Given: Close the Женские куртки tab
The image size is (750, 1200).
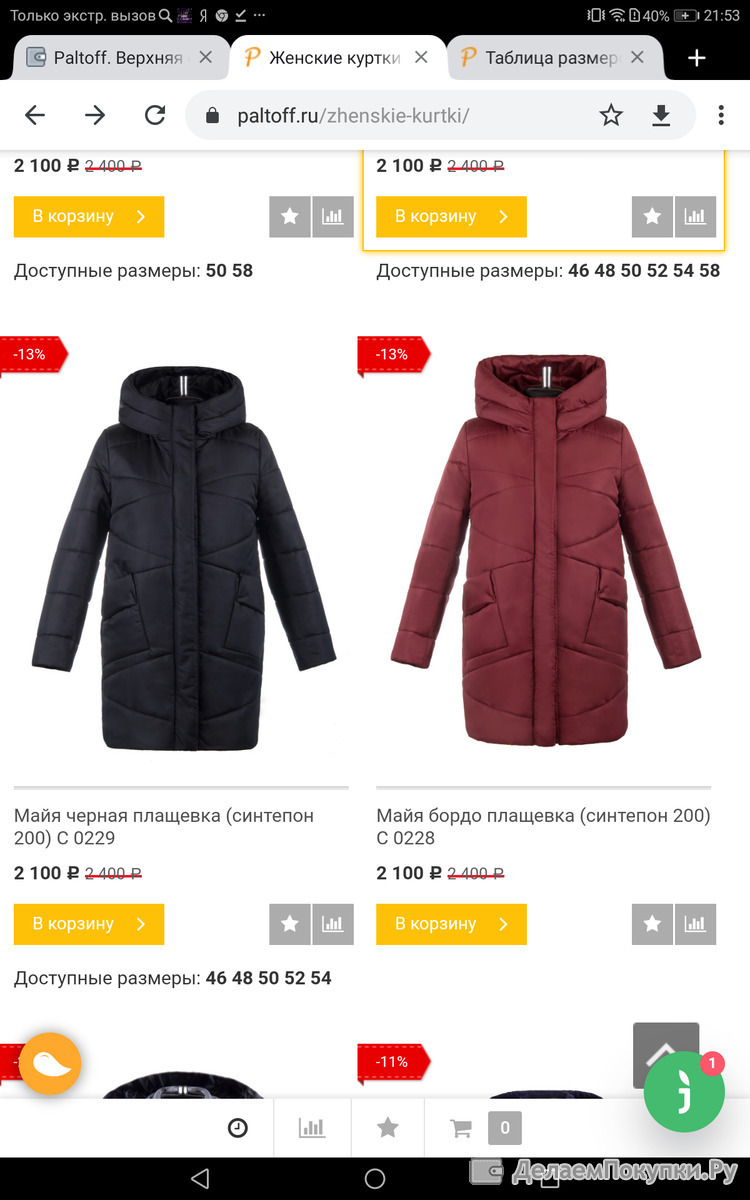Looking at the screenshot, I should (x=422, y=58).
